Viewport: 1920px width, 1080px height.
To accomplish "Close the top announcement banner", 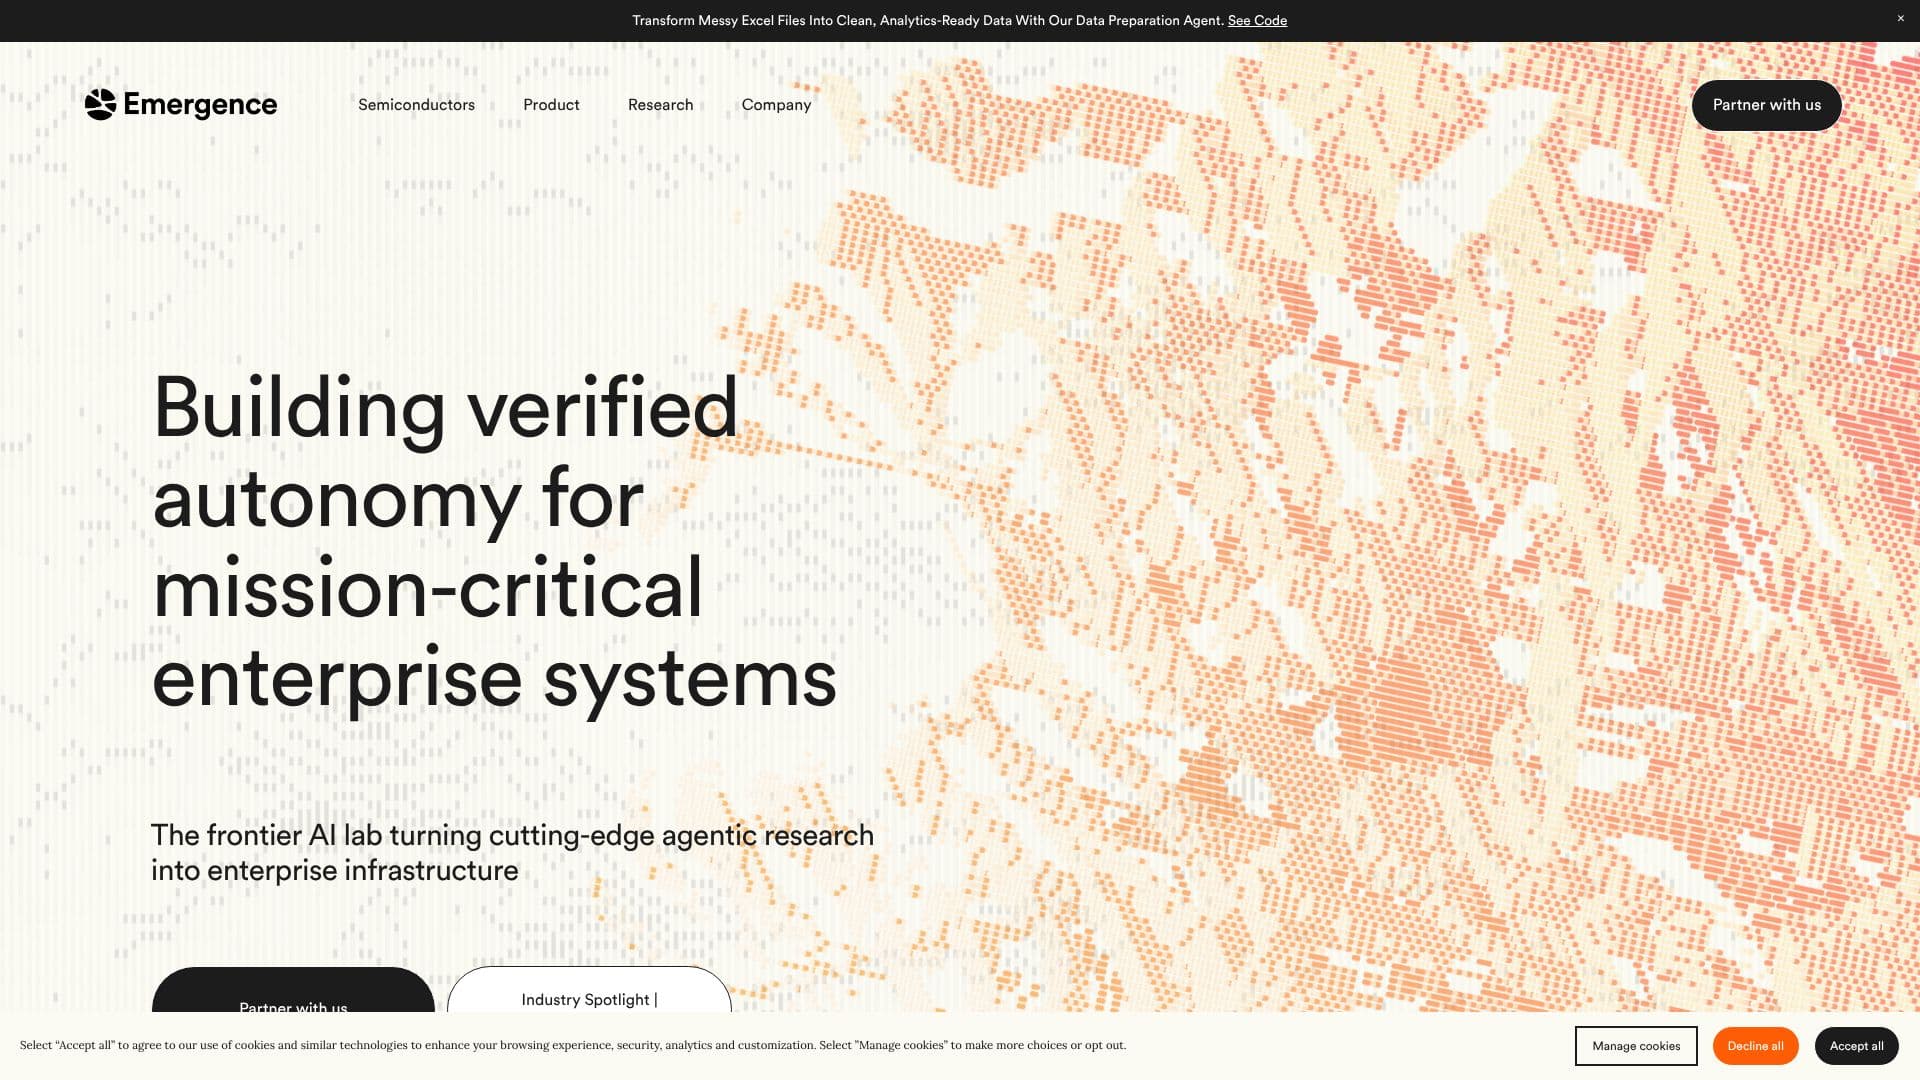I will click(1900, 18).
